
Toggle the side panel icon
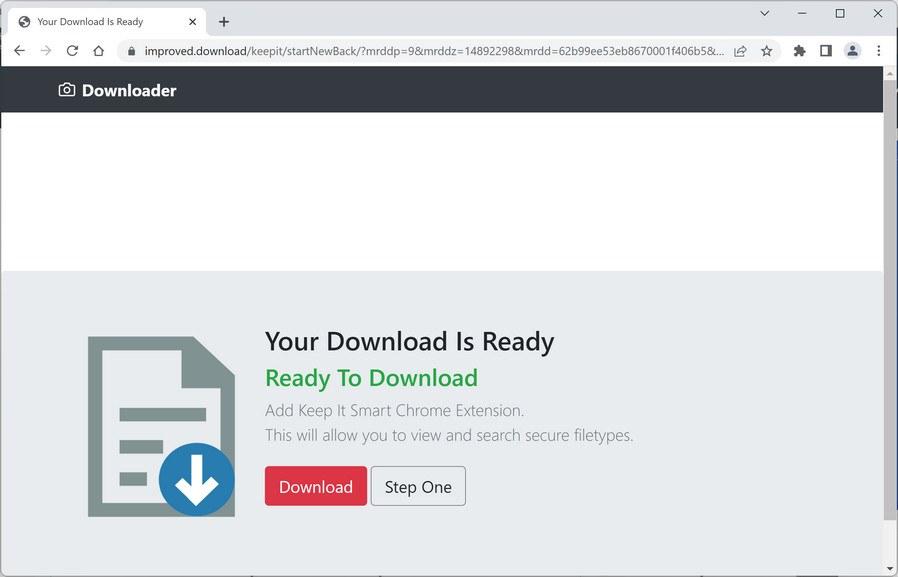[825, 50]
